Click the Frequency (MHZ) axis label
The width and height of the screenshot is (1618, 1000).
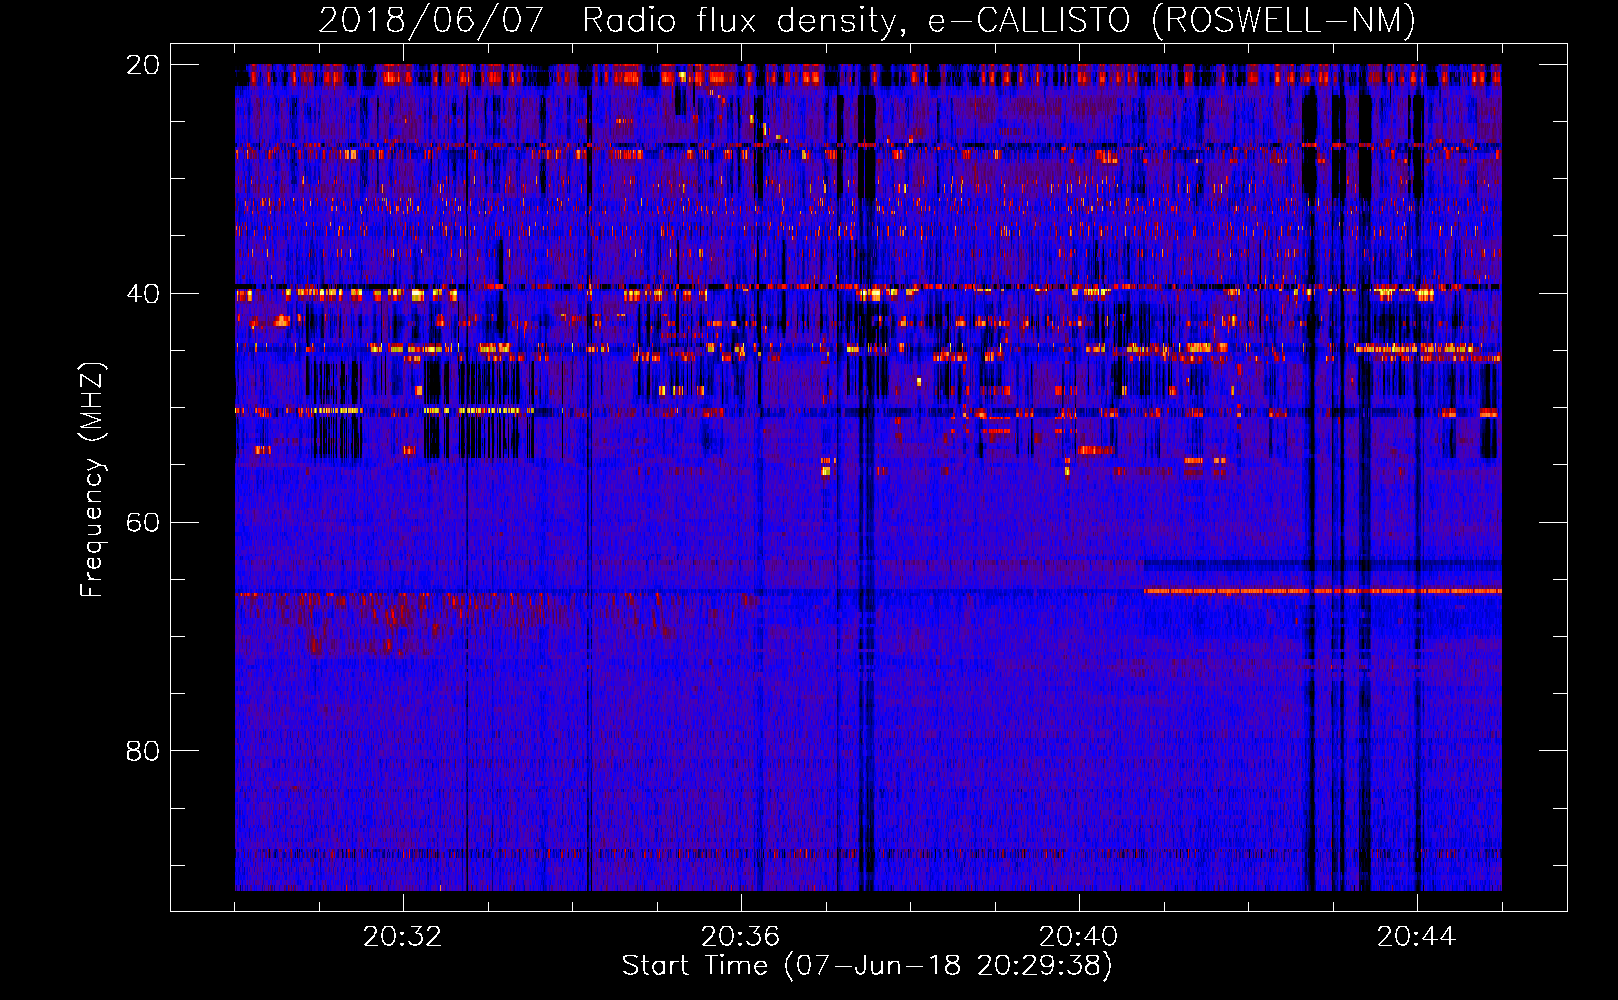(x=92, y=480)
